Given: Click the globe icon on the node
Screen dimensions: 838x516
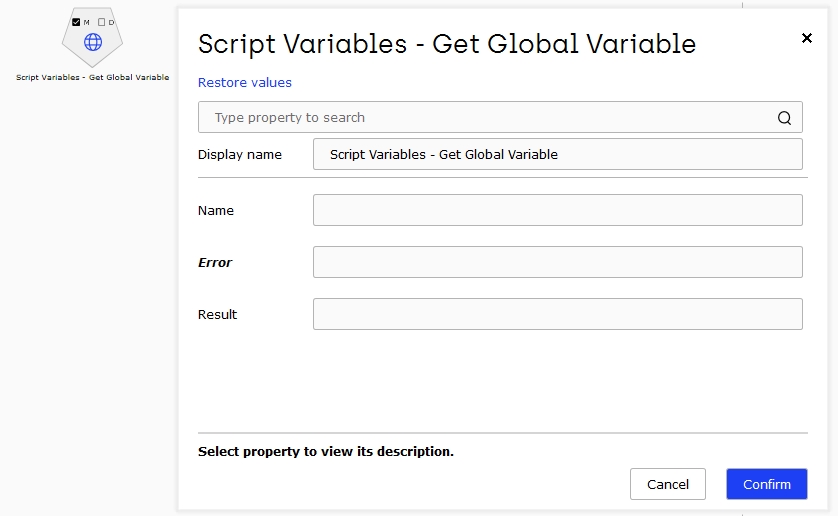Looking at the screenshot, I should click(93, 42).
